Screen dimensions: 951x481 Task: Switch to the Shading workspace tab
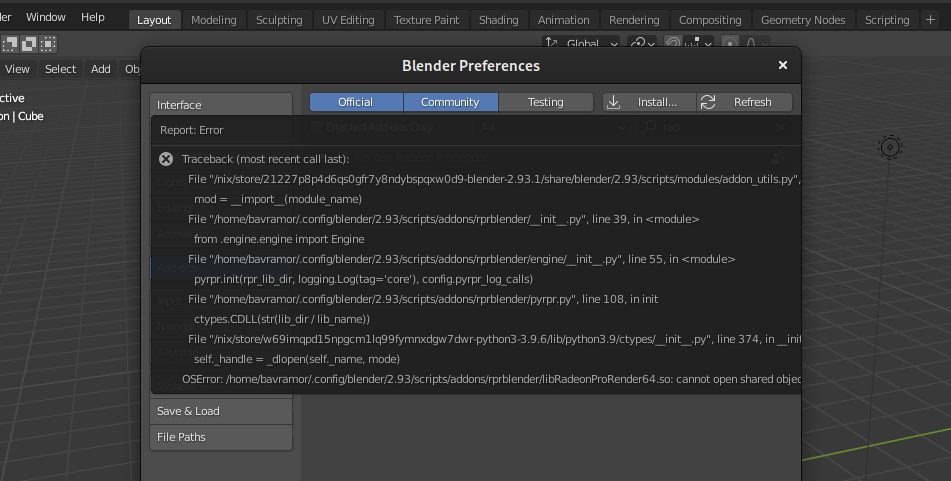pyautogui.click(x=498, y=20)
